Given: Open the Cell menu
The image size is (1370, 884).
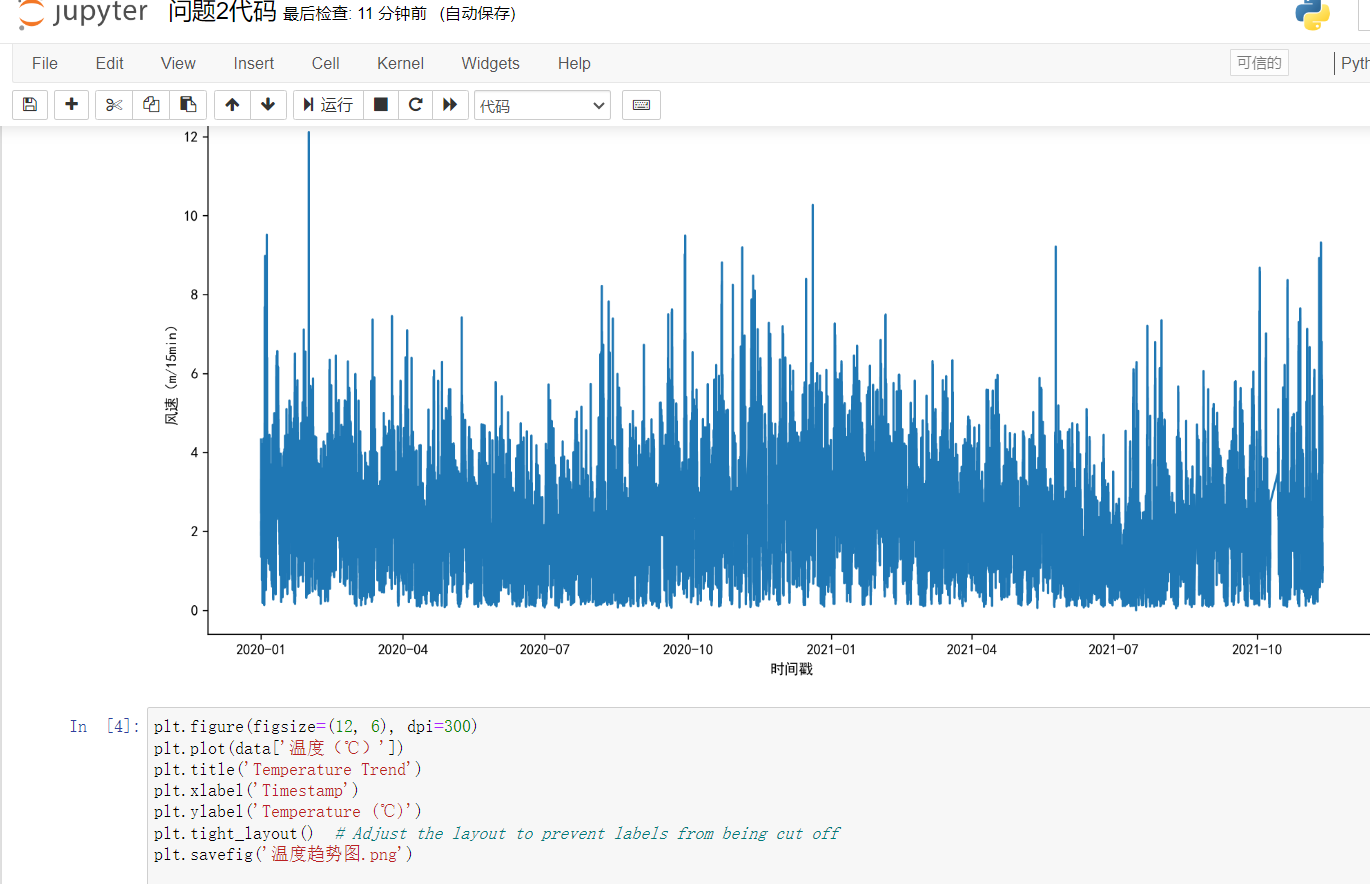Looking at the screenshot, I should click(325, 63).
